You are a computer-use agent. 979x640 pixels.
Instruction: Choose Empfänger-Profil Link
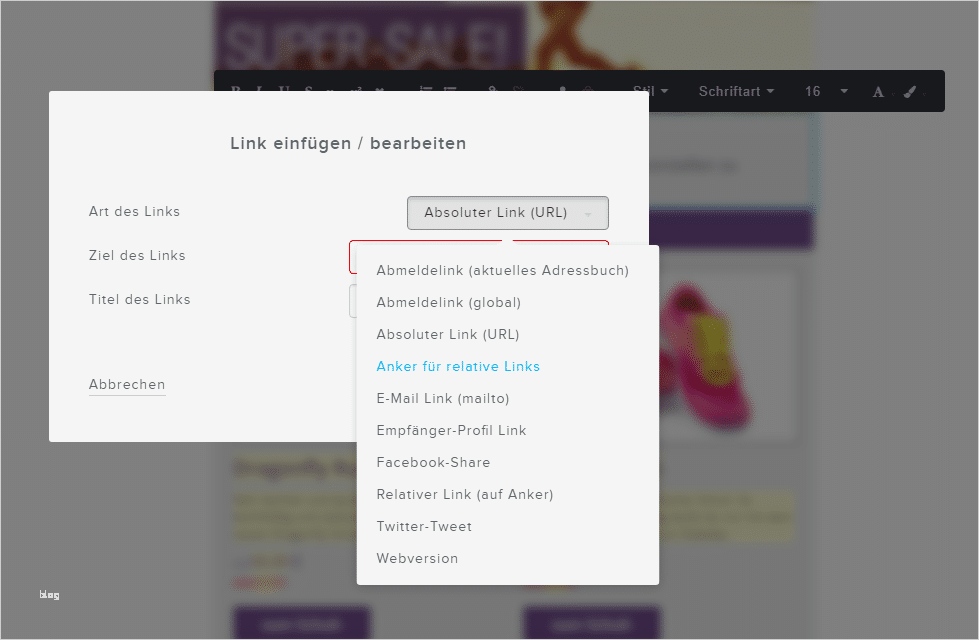click(451, 430)
